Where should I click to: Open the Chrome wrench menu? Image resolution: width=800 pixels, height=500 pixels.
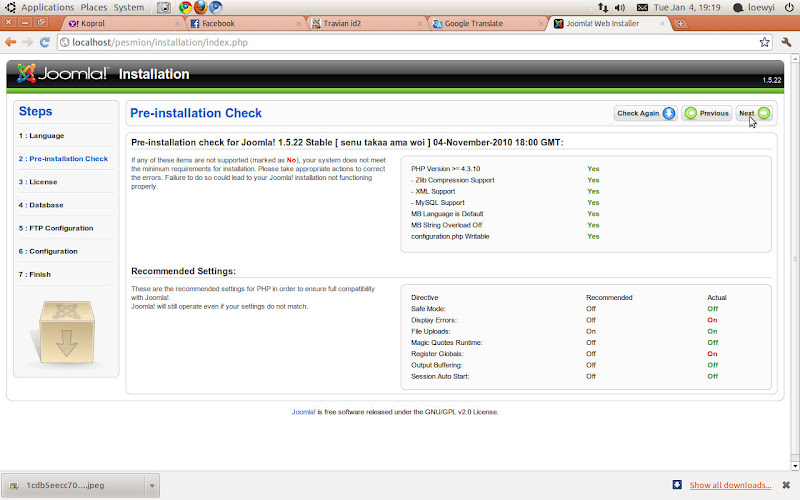786,42
